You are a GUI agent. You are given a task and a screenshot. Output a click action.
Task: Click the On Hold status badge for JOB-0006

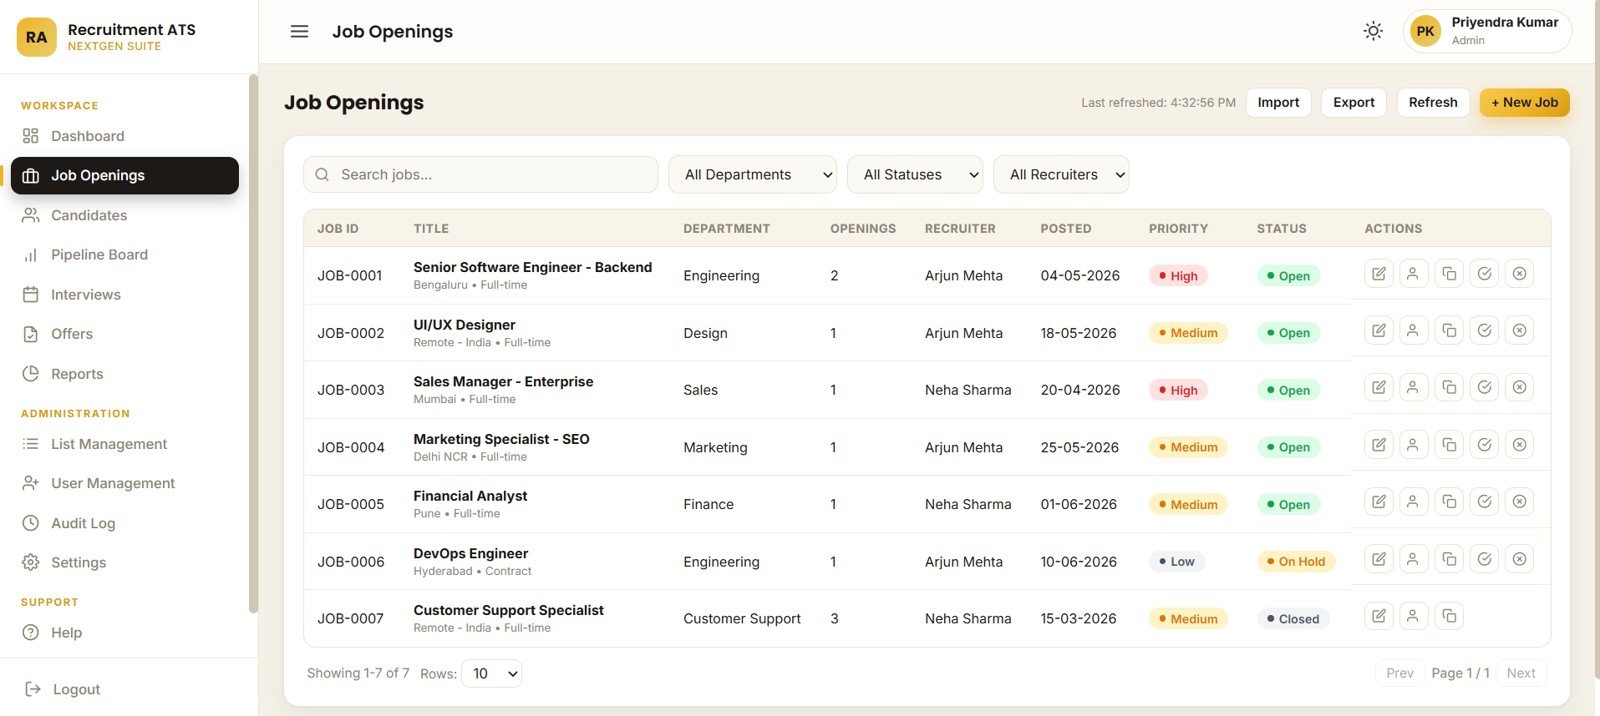coord(1295,561)
